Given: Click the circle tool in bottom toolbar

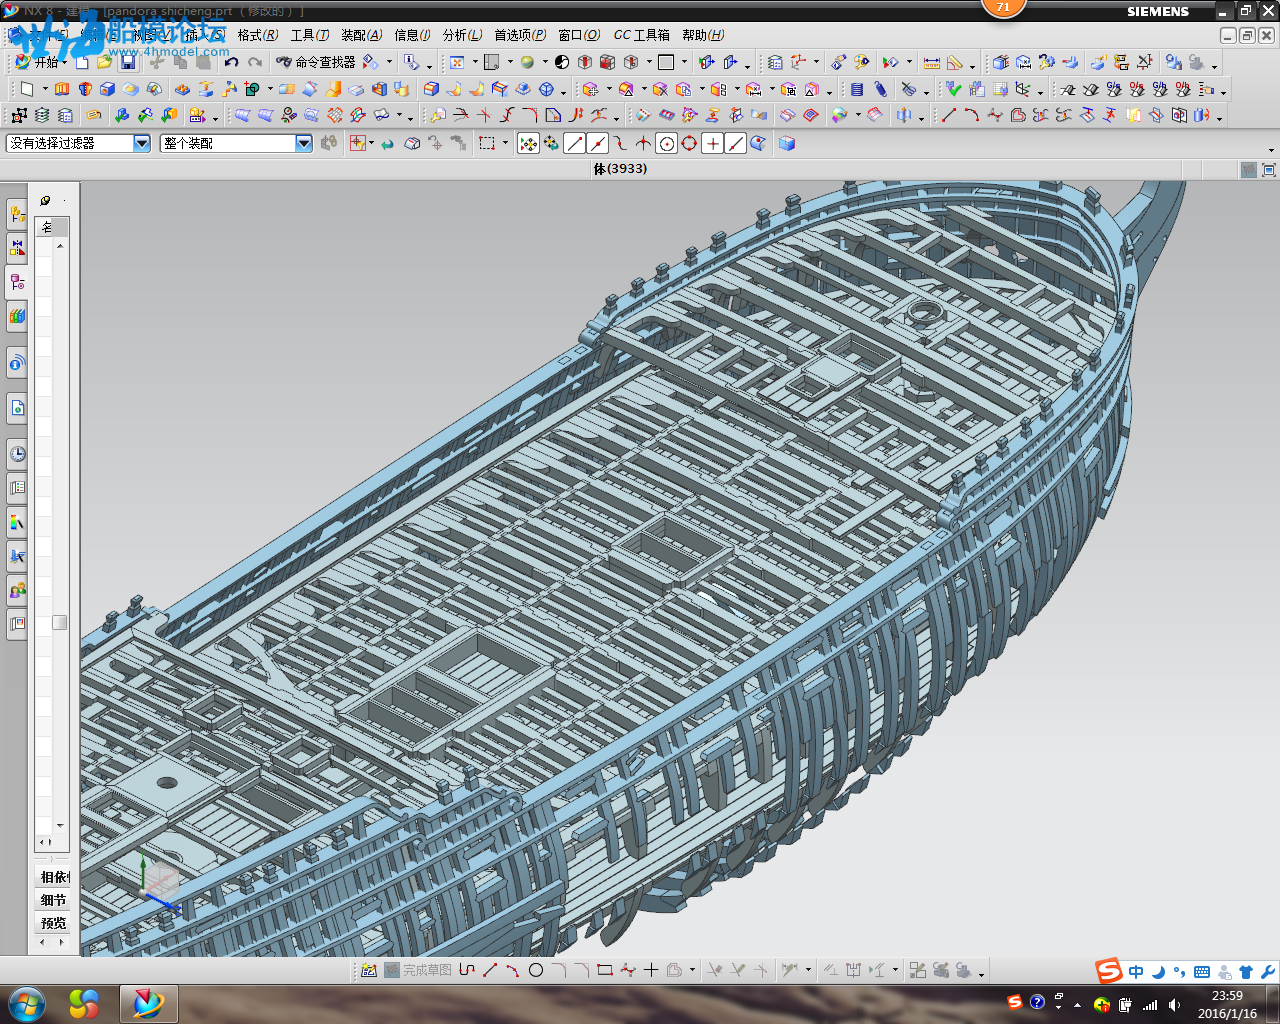Looking at the screenshot, I should tap(536, 970).
